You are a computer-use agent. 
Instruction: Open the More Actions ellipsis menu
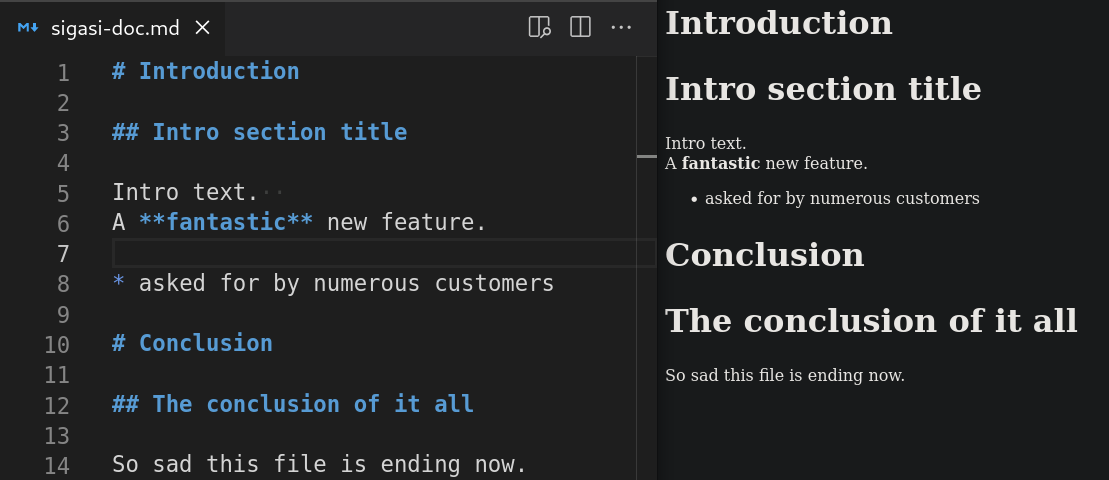[x=621, y=27]
